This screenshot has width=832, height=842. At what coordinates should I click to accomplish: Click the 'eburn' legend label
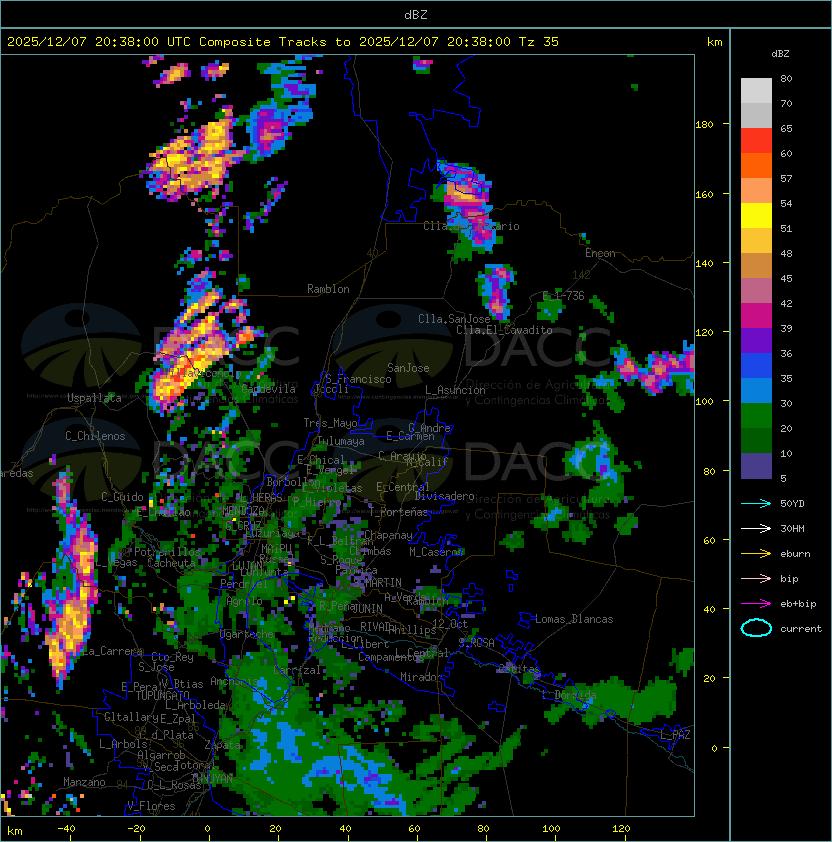pyautogui.click(x=795, y=554)
